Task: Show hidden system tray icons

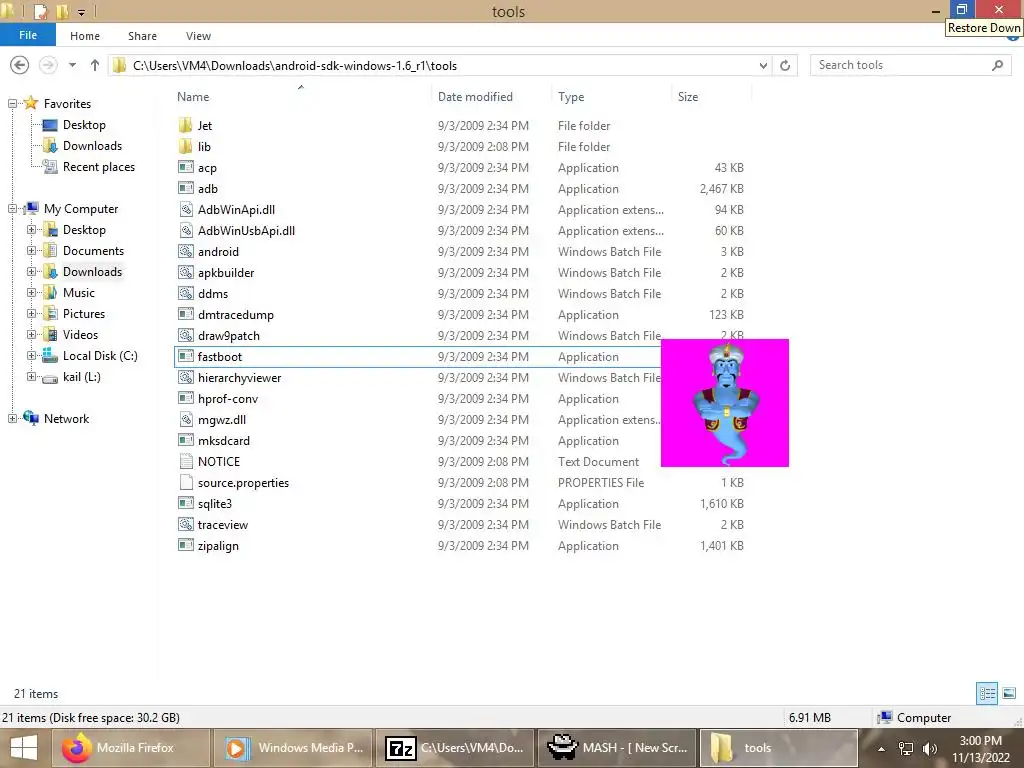Action: [x=881, y=748]
